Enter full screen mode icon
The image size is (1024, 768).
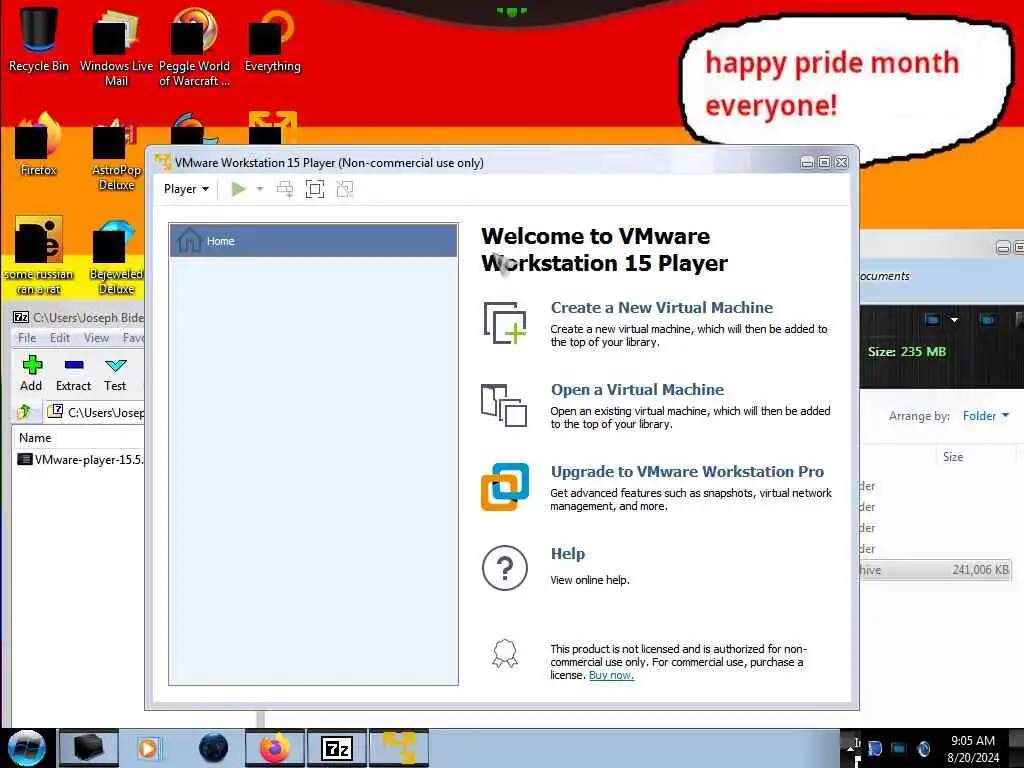(315, 189)
